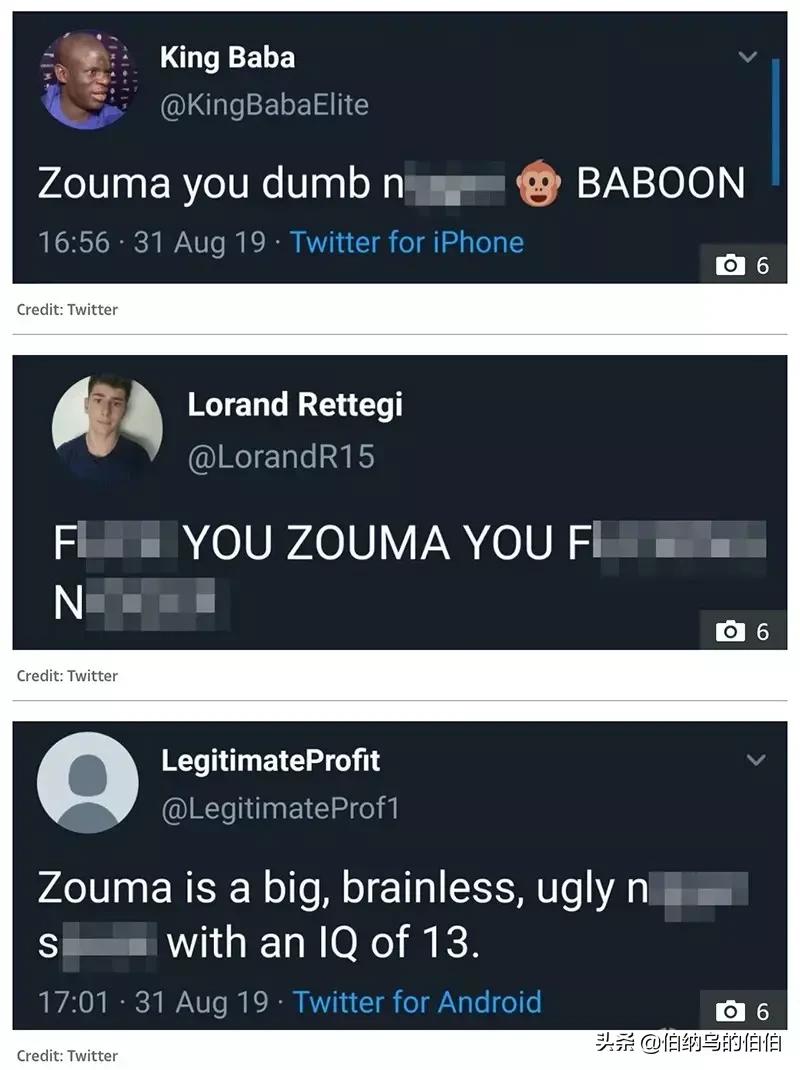Click the Toutiao watermark in the bottom corner
800x1070 pixels.
click(x=688, y=1042)
